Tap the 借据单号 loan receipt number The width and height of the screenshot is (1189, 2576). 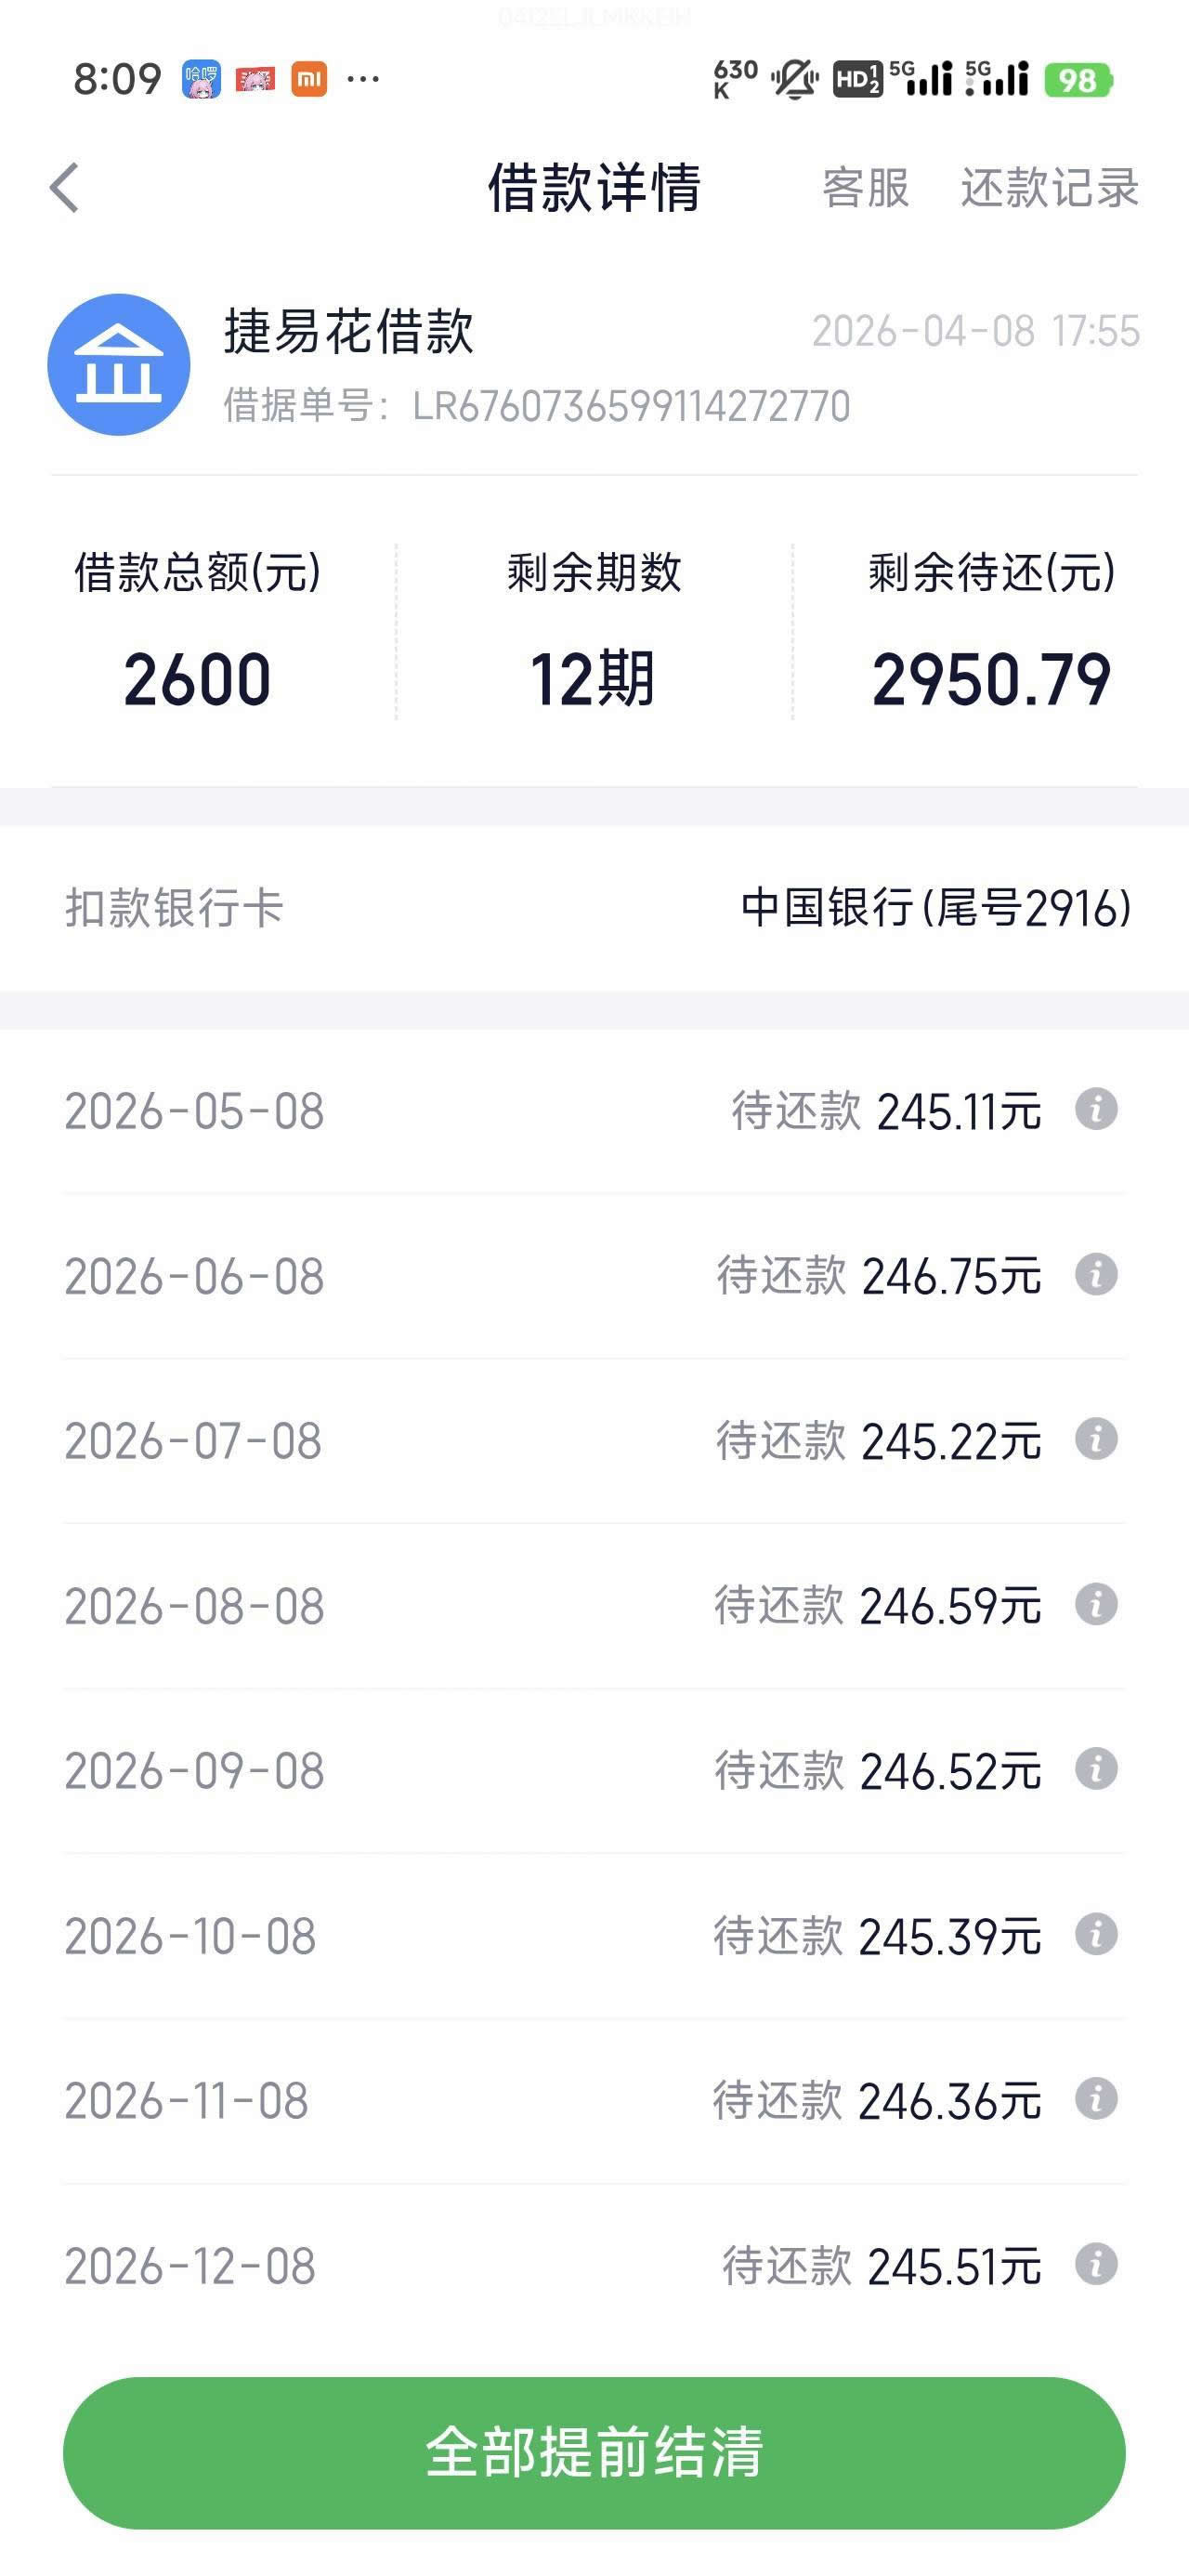point(537,407)
